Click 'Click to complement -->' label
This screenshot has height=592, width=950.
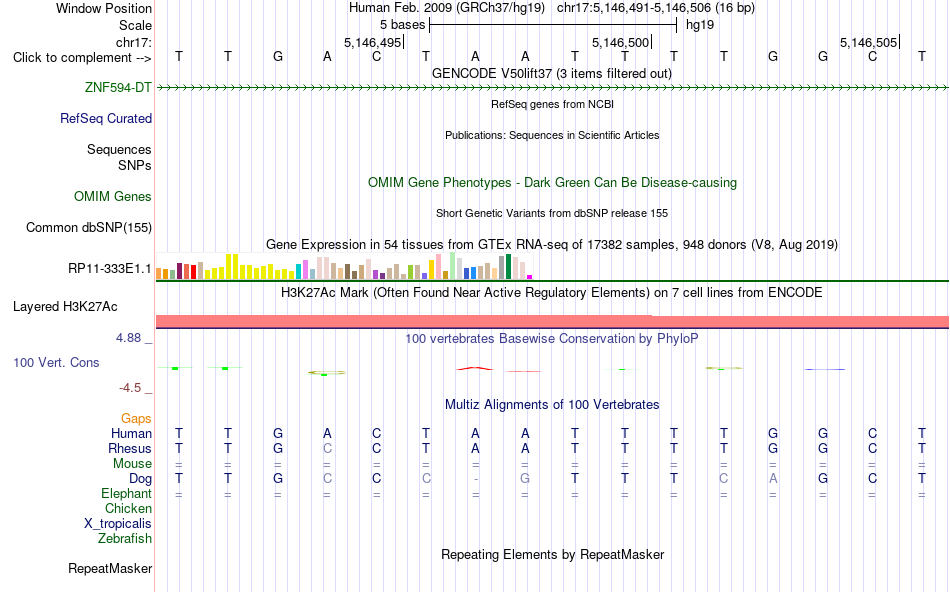(x=82, y=58)
